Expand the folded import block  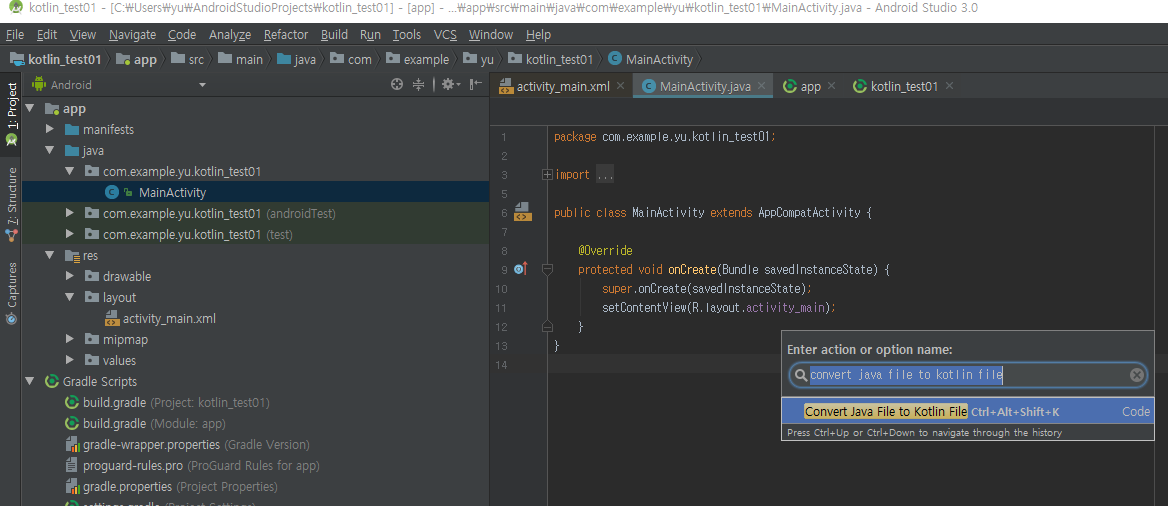click(x=548, y=174)
